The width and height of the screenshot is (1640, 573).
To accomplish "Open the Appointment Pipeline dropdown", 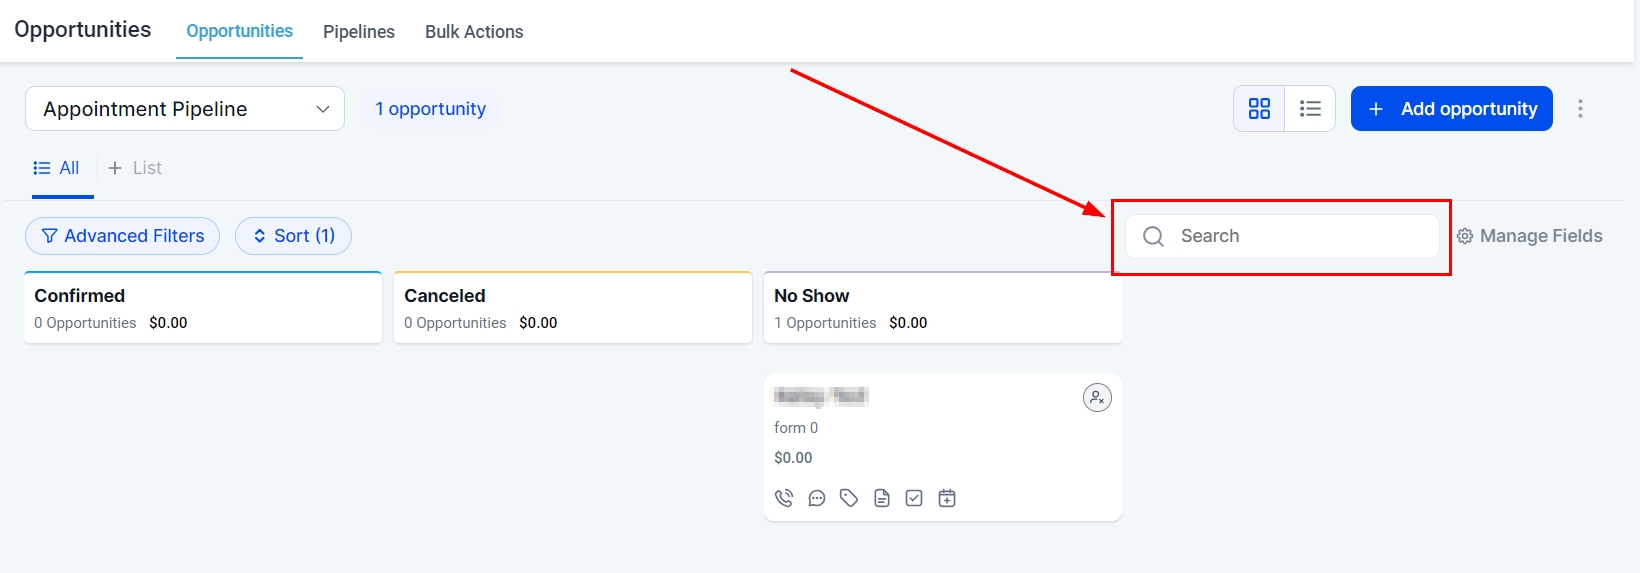I will coord(185,109).
